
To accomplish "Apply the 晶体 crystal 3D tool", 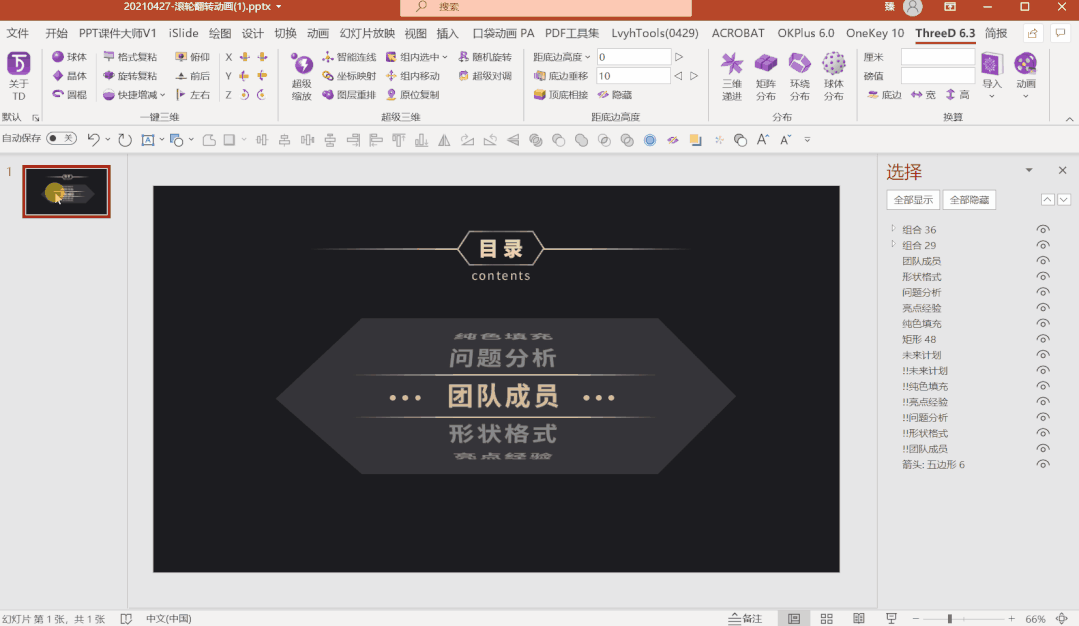I will [x=70, y=76].
